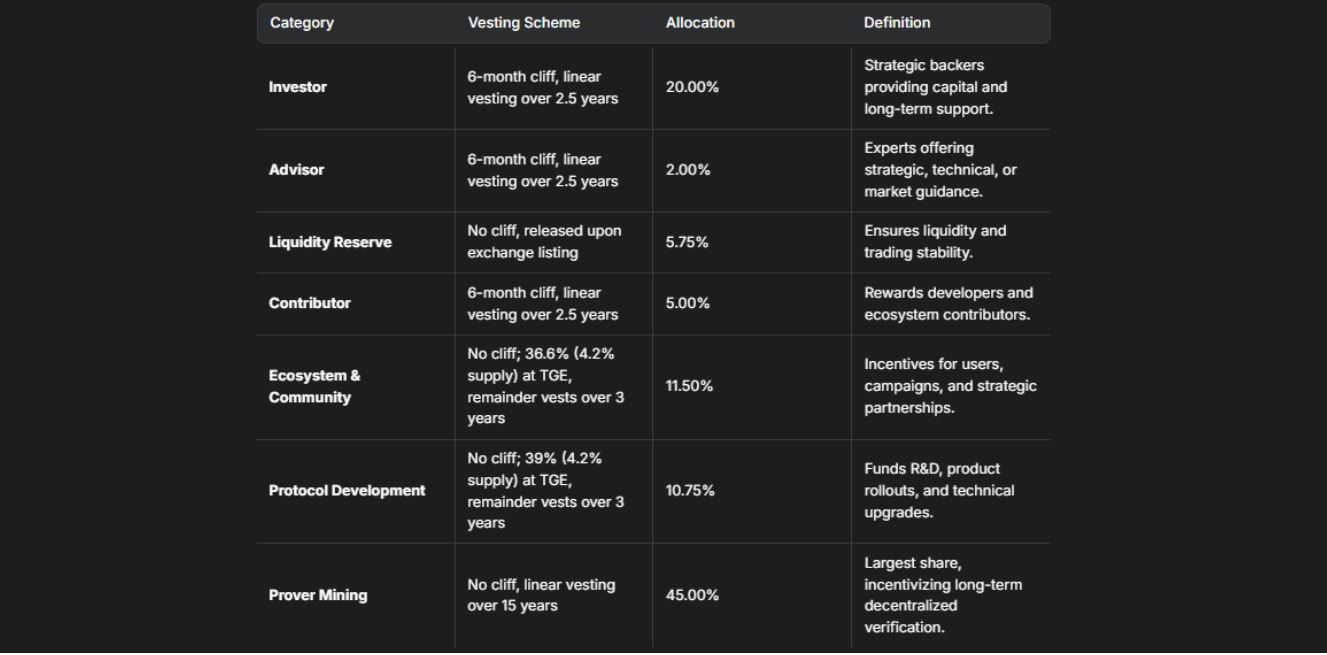Click the 11.50% allocation value

click(x=689, y=386)
